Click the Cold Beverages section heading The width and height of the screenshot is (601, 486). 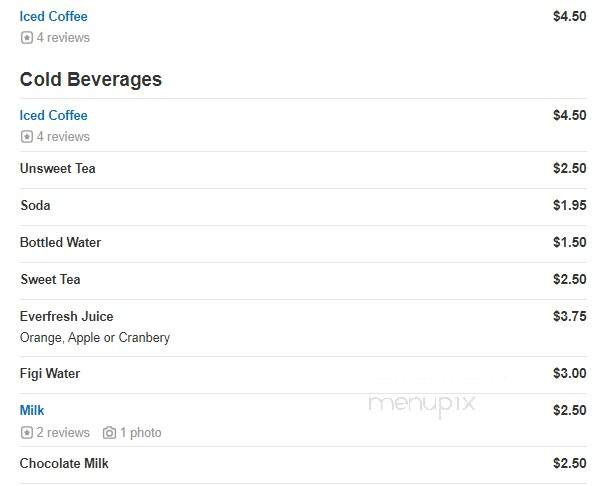coord(90,80)
